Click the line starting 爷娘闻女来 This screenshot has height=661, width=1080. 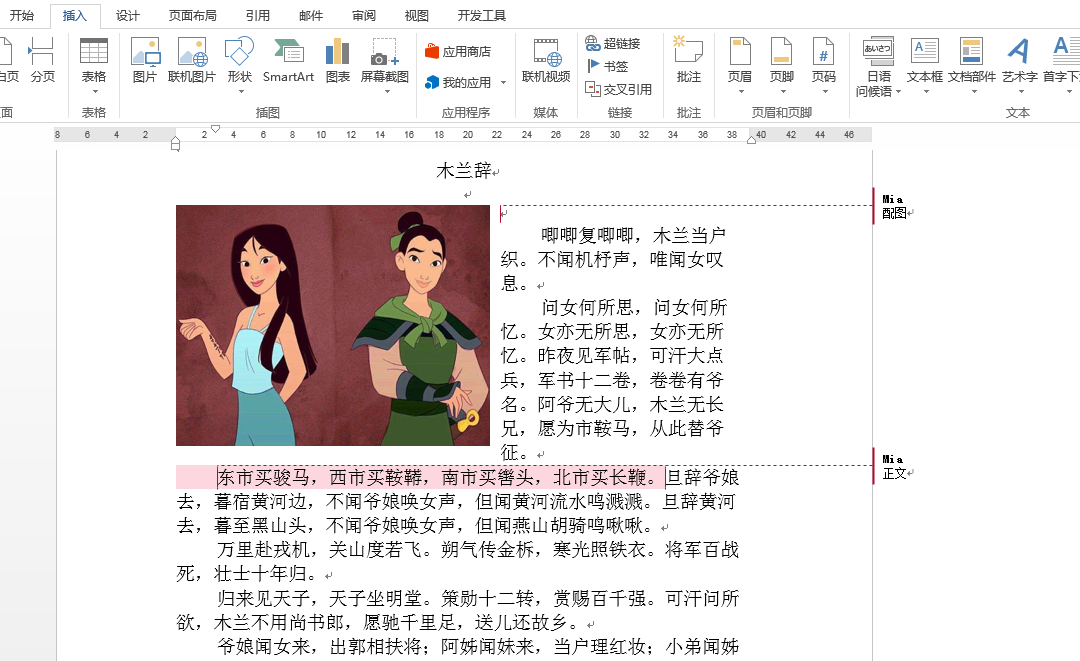coord(479,647)
